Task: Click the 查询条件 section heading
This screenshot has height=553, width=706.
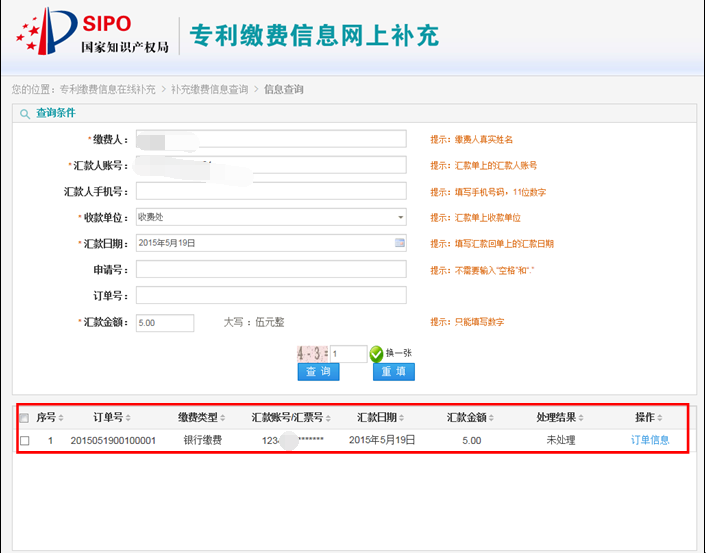Action: [x=56, y=113]
